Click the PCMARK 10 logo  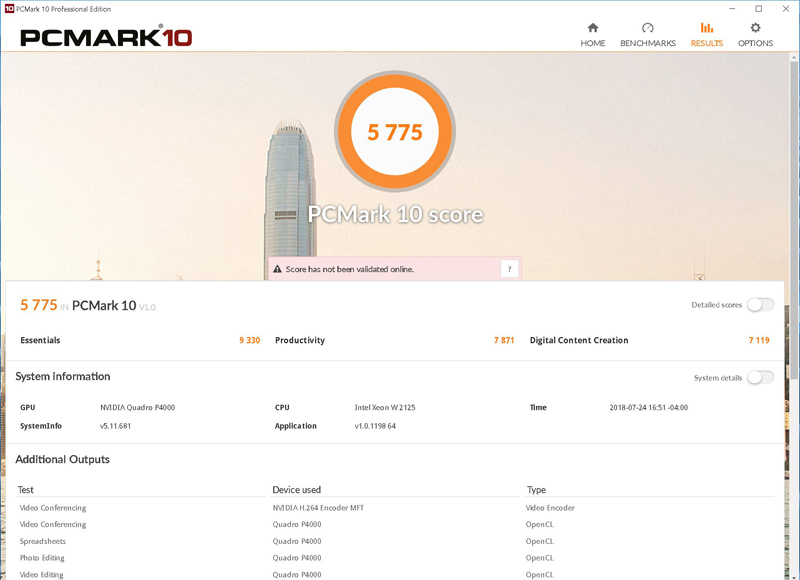tap(106, 37)
